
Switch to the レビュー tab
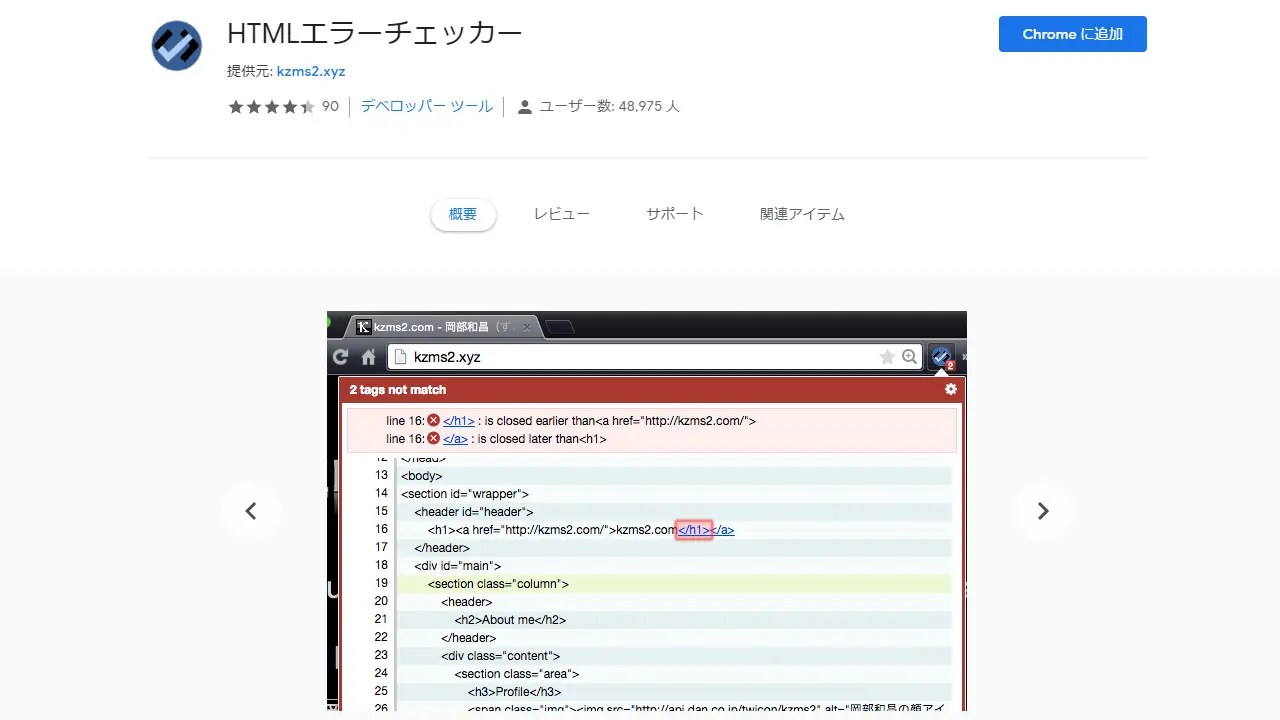[561, 213]
